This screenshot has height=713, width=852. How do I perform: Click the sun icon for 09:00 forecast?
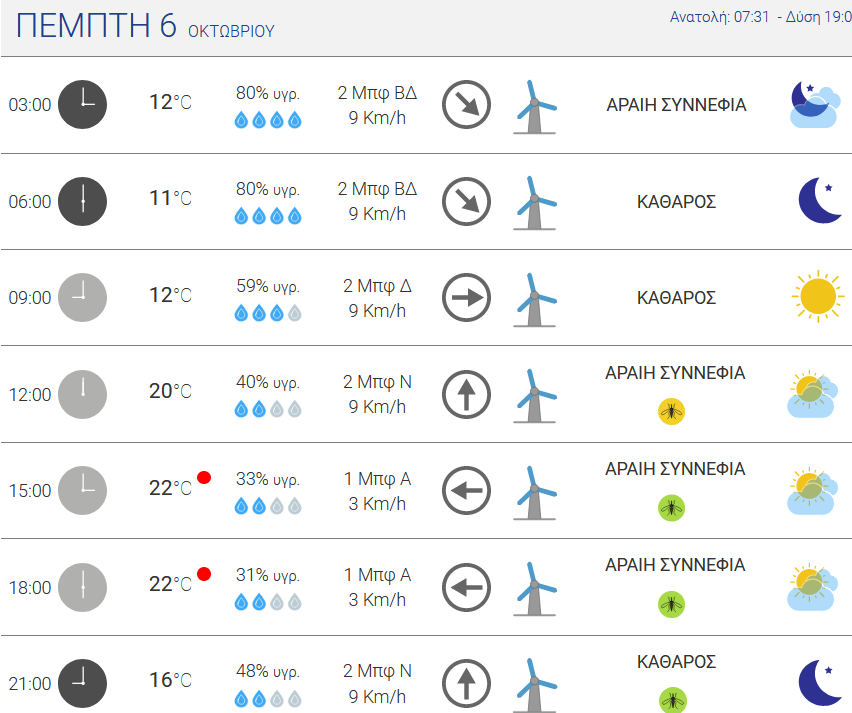pyautogui.click(x=818, y=296)
